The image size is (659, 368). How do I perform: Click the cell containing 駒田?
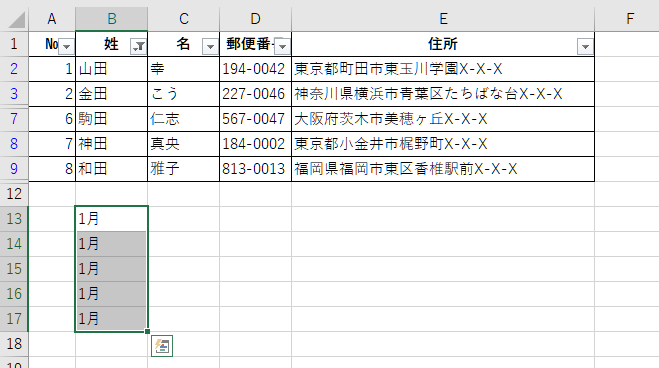click(111, 119)
